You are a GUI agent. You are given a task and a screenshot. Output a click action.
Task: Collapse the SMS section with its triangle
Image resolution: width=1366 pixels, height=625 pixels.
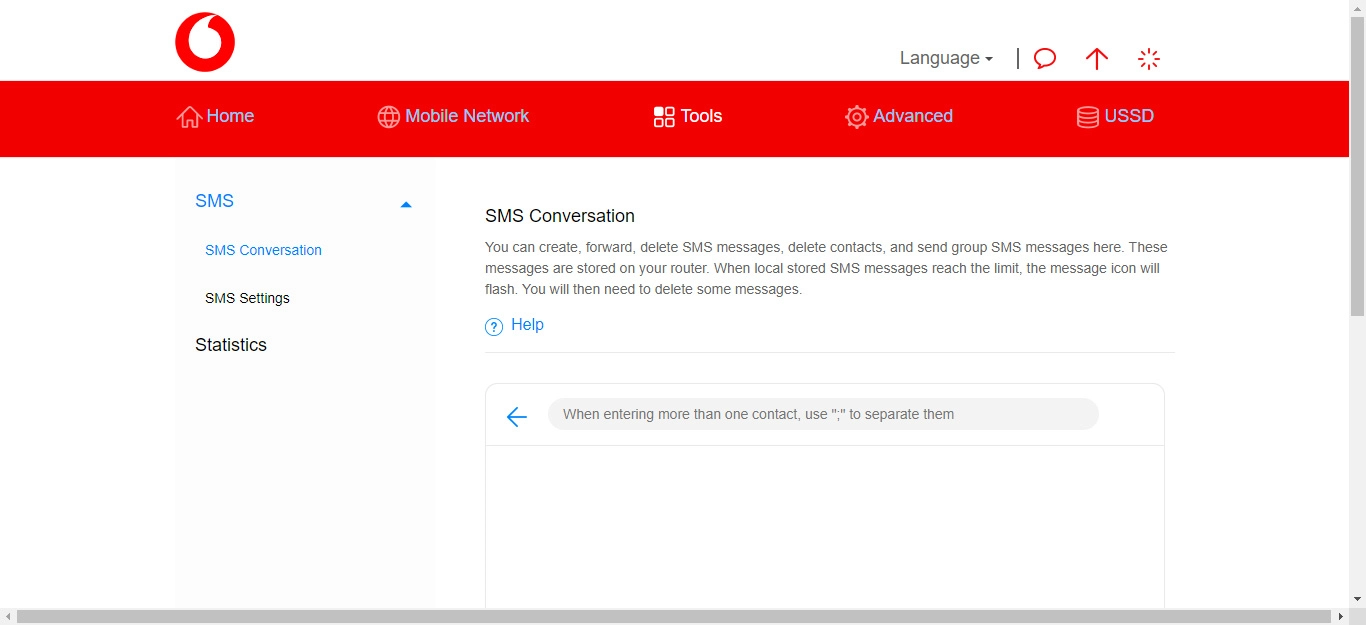point(406,203)
